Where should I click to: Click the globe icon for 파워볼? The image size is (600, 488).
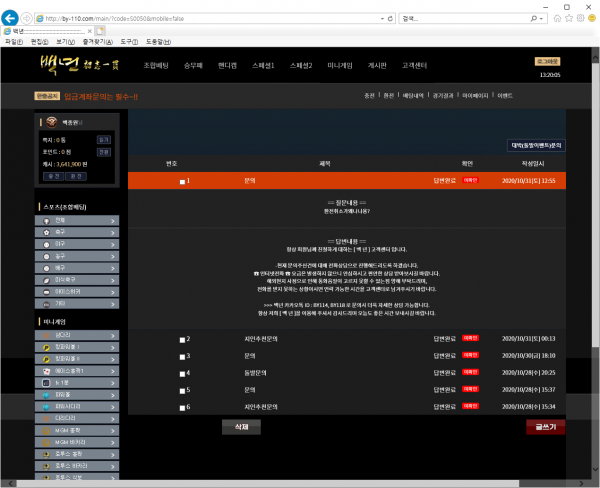46,395
